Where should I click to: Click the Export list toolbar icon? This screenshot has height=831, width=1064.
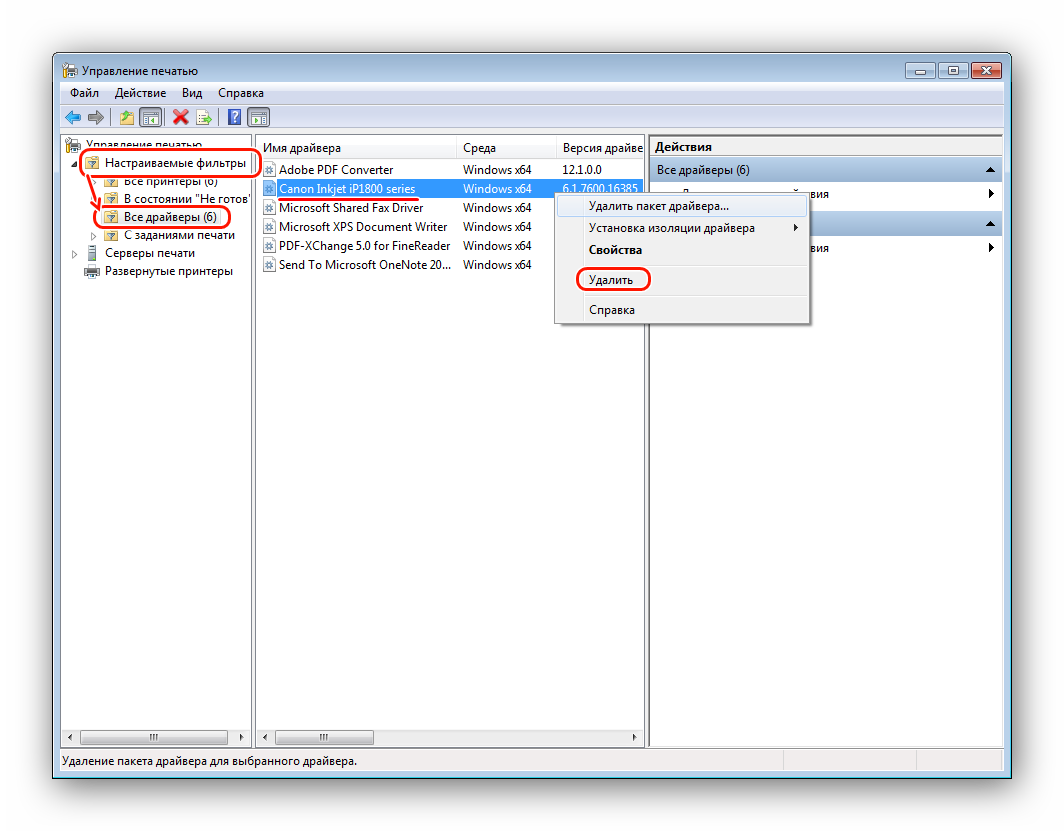click(203, 117)
